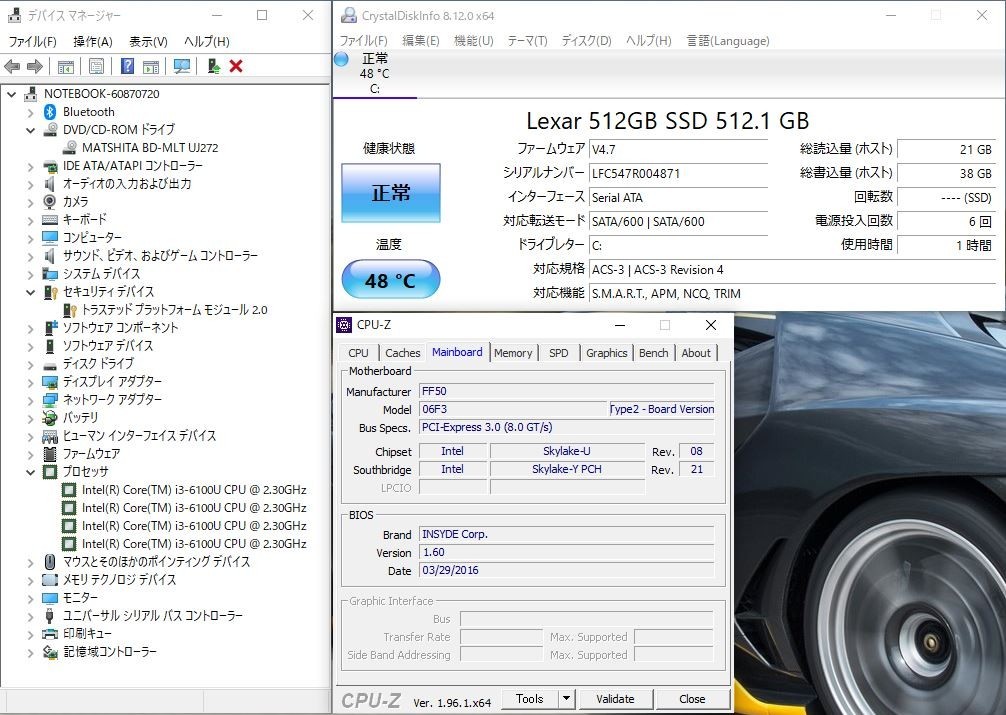Expand the ファームウェア node
Image resolution: width=1006 pixels, height=715 pixels.
30,454
